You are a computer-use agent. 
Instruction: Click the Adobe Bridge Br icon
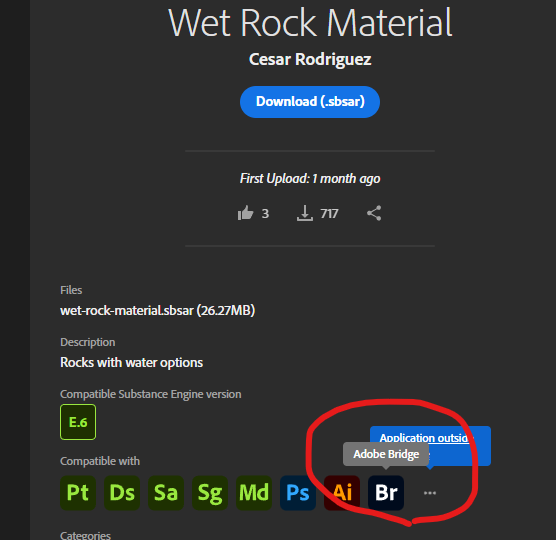[386, 493]
